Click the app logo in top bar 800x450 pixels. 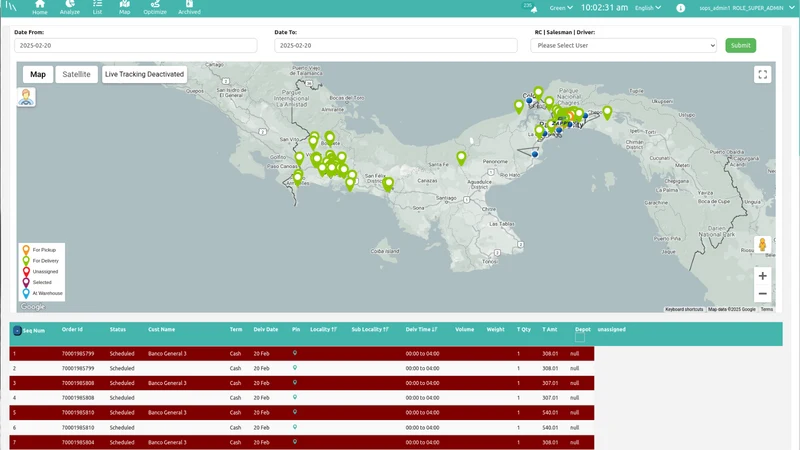click(11, 7)
